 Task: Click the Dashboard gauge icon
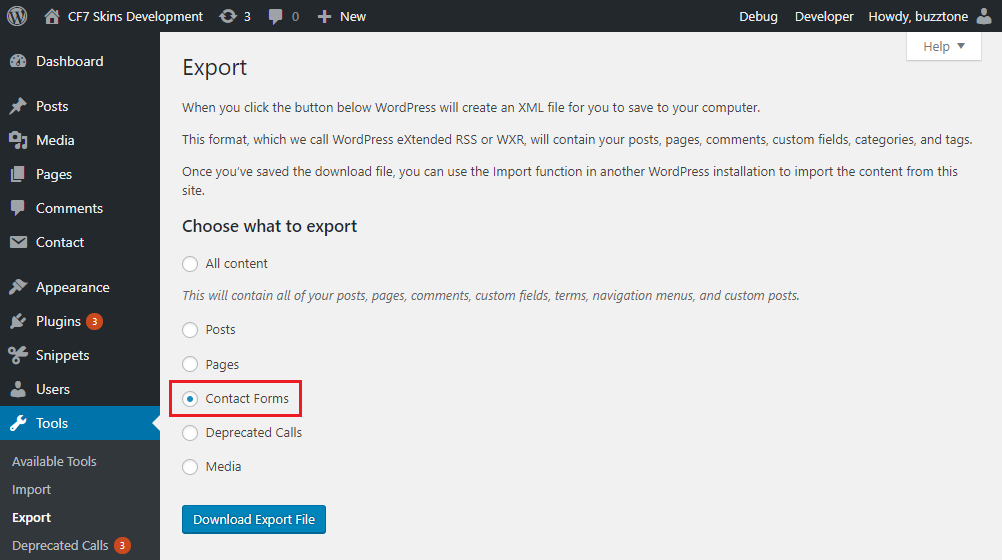[x=18, y=61]
